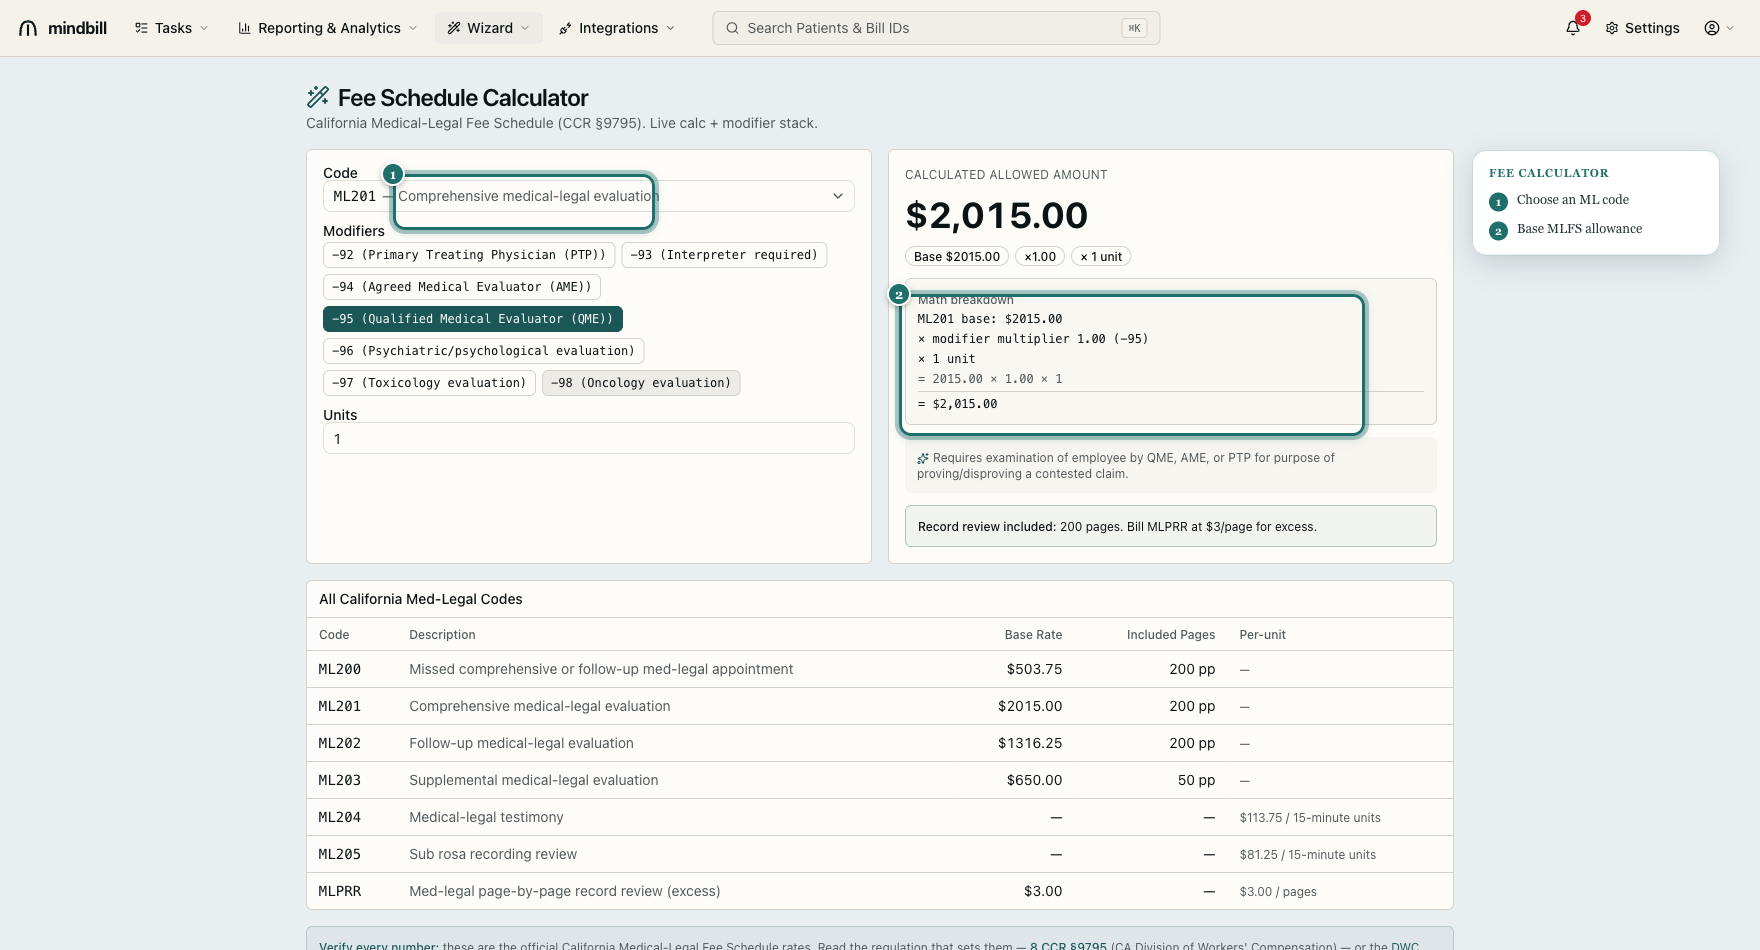Click the = $2,015.00 breakdown total line
This screenshot has height=950, width=1760.
(x=957, y=404)
